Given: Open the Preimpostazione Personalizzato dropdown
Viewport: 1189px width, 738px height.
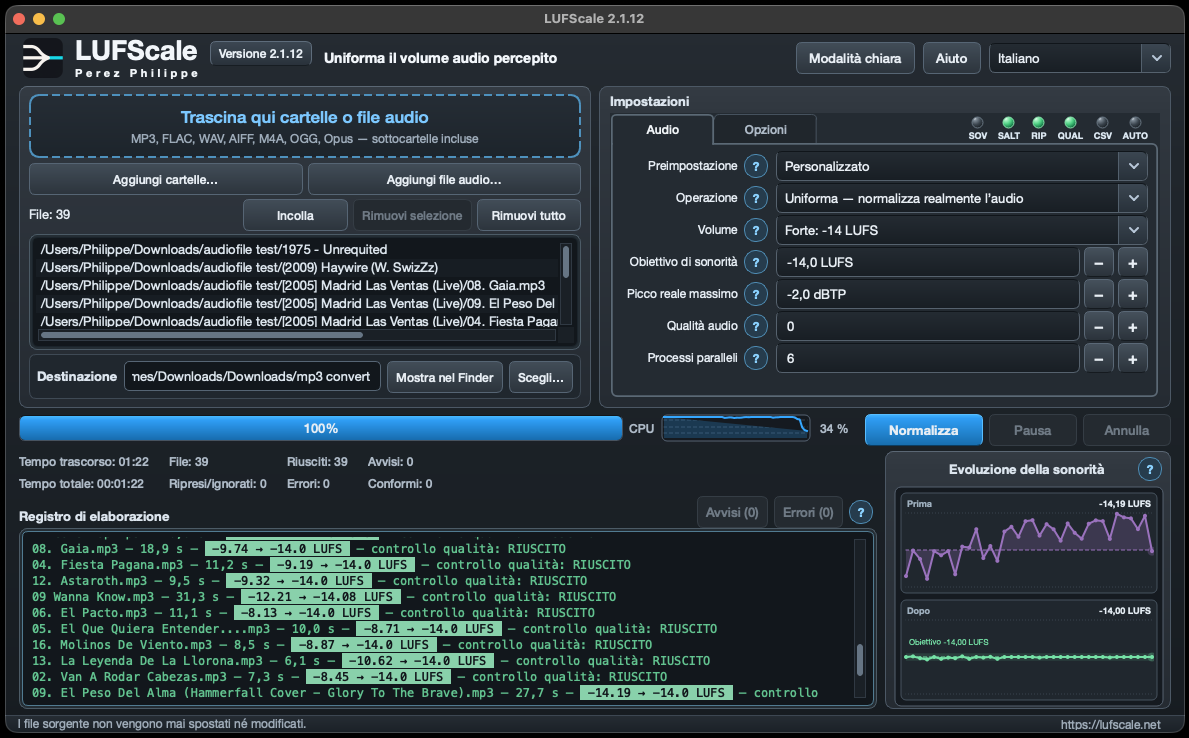Looking at the screenshot, I should click(x=962, y=166).
